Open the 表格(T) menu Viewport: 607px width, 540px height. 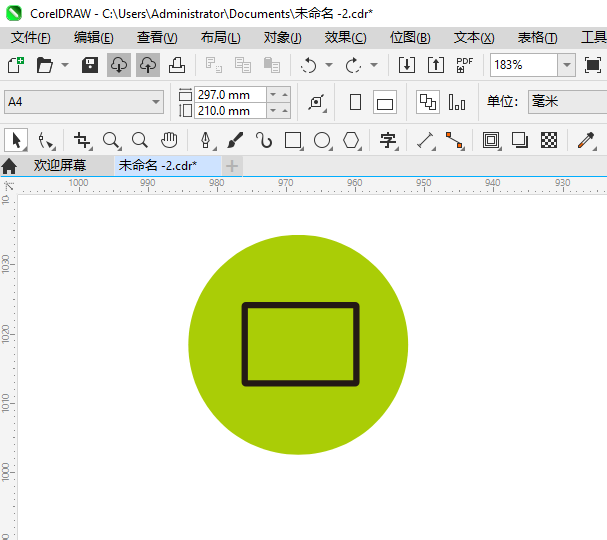click(538, 38)
